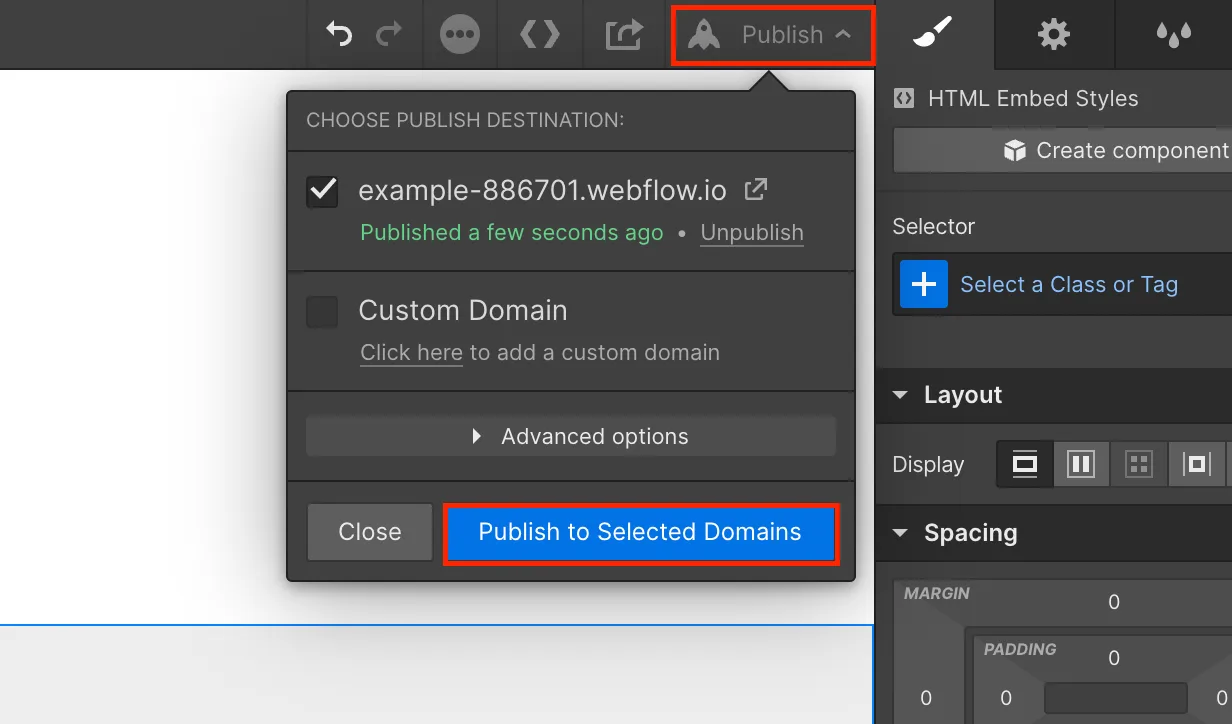Open the code export view
This screenshot has height=724, width=1232.
[x=540, y=33]
